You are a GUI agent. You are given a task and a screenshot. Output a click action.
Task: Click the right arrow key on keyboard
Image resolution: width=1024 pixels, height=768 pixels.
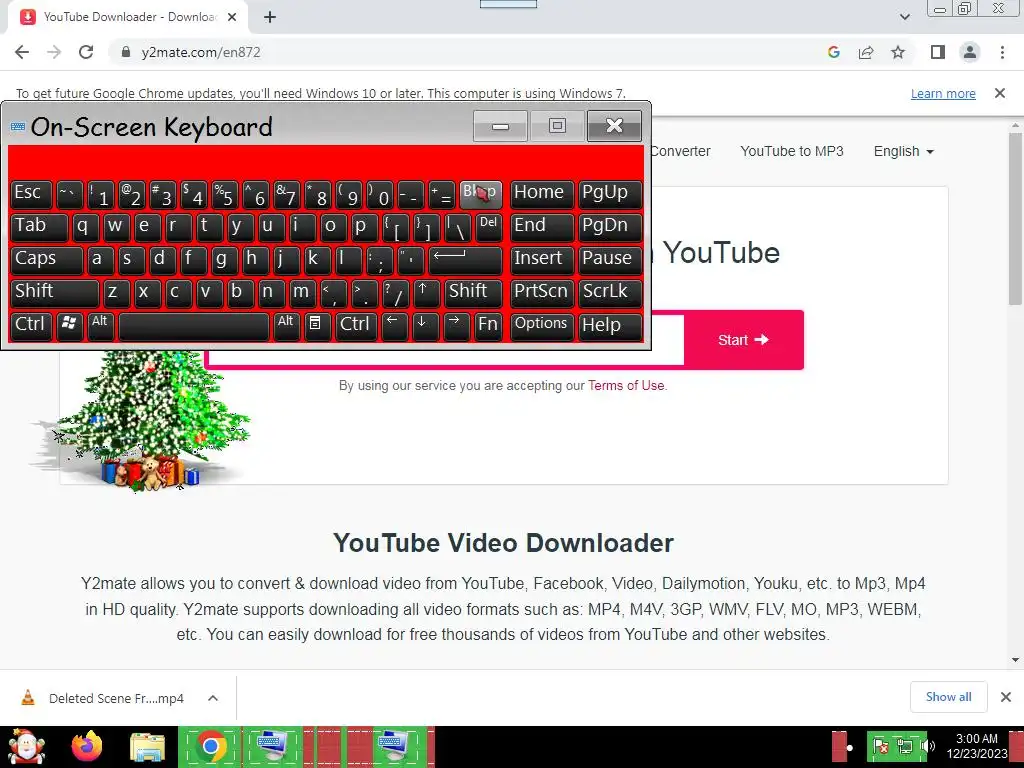click(456, 325)
